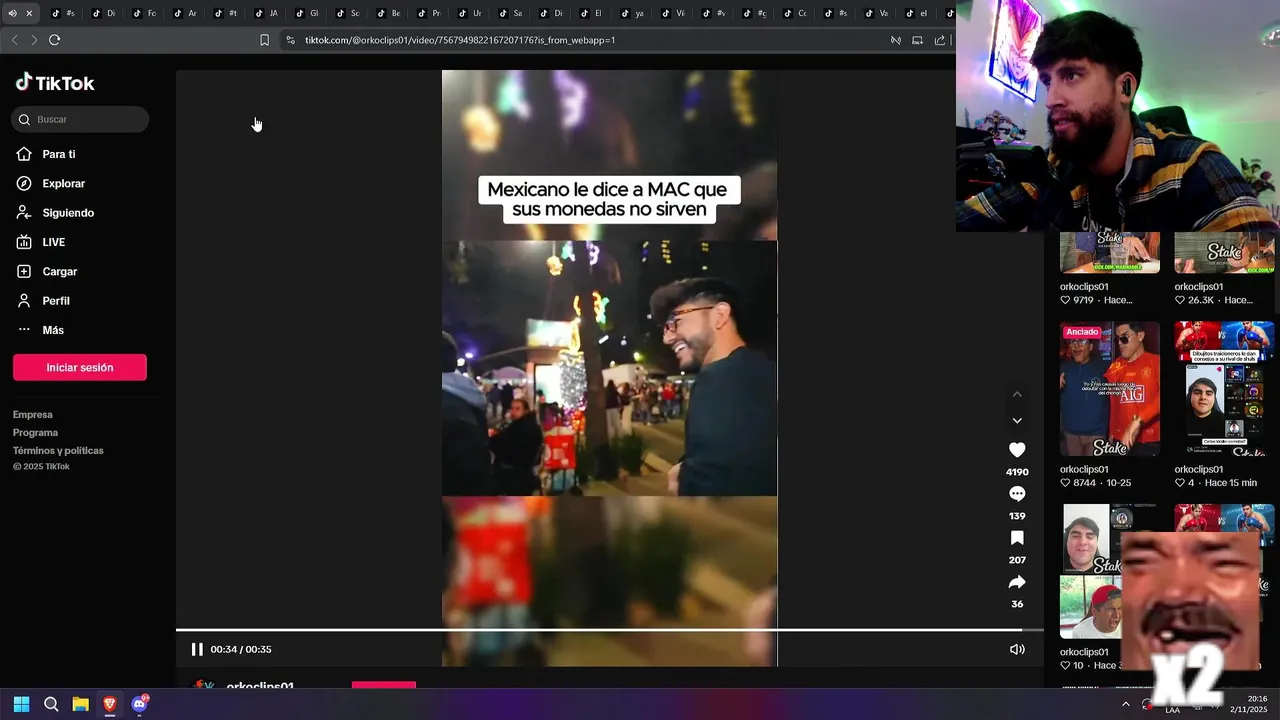Mute the active tab audio icon
1280x720 pixels.
13,13
